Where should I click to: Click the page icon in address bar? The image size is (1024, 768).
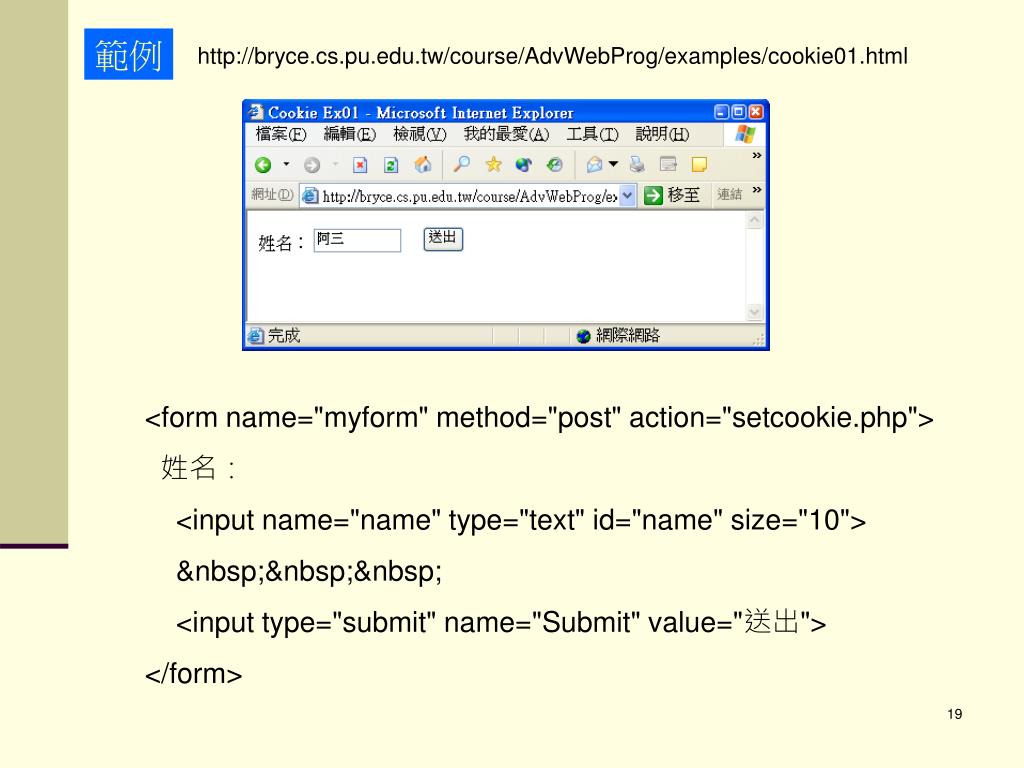(x=310, y=195)
